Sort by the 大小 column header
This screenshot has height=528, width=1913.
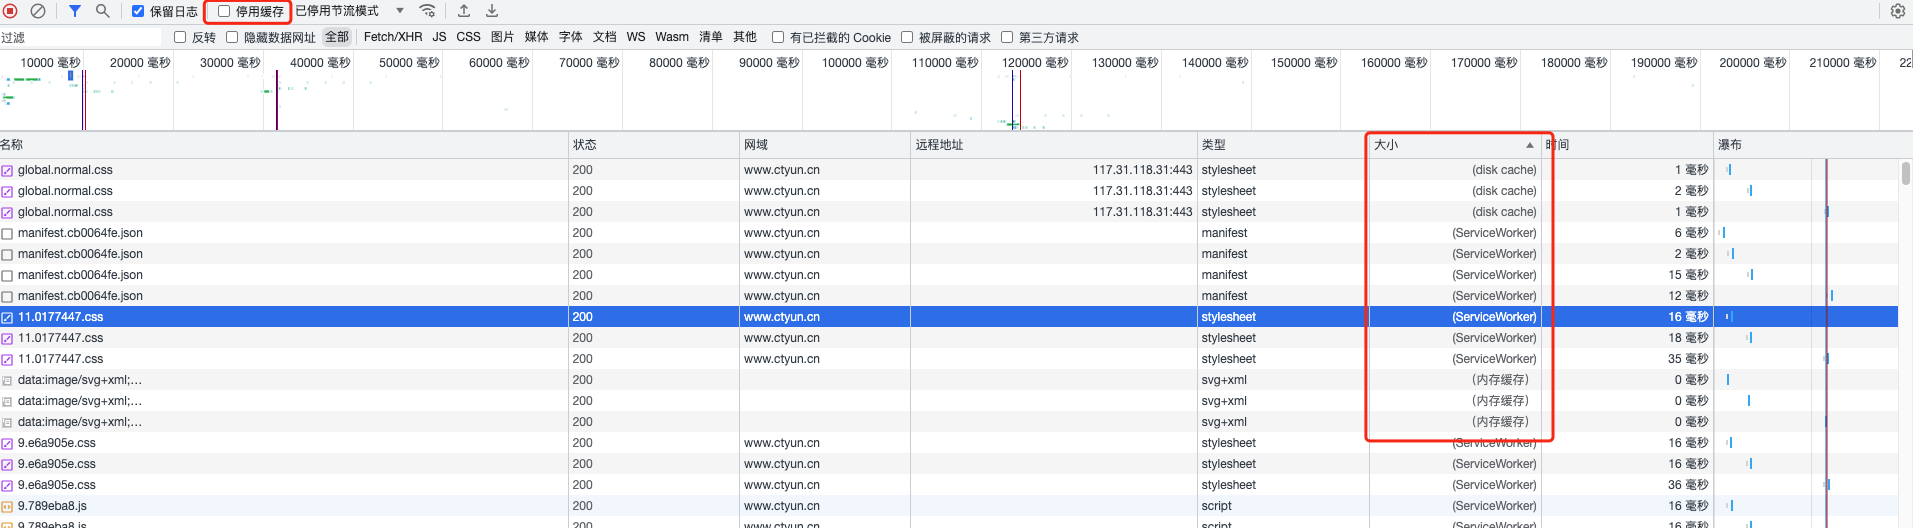click(1450, 145)
